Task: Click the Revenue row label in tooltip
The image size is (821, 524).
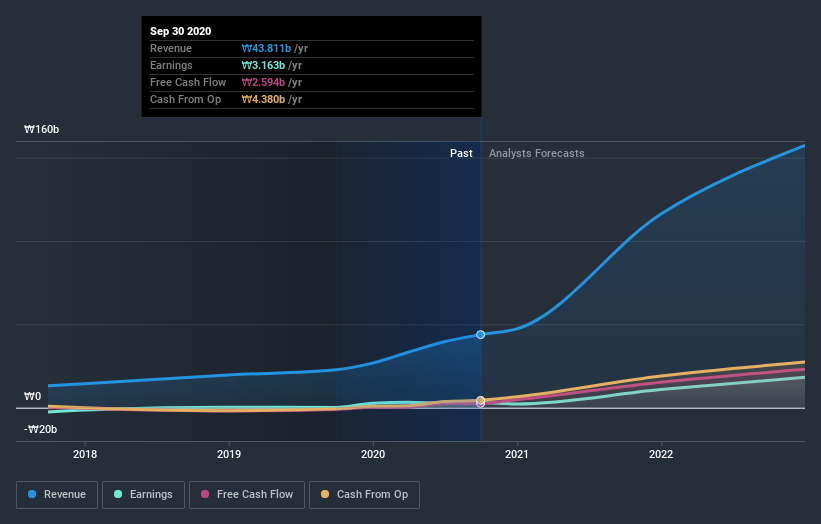Action: [171, 48]
